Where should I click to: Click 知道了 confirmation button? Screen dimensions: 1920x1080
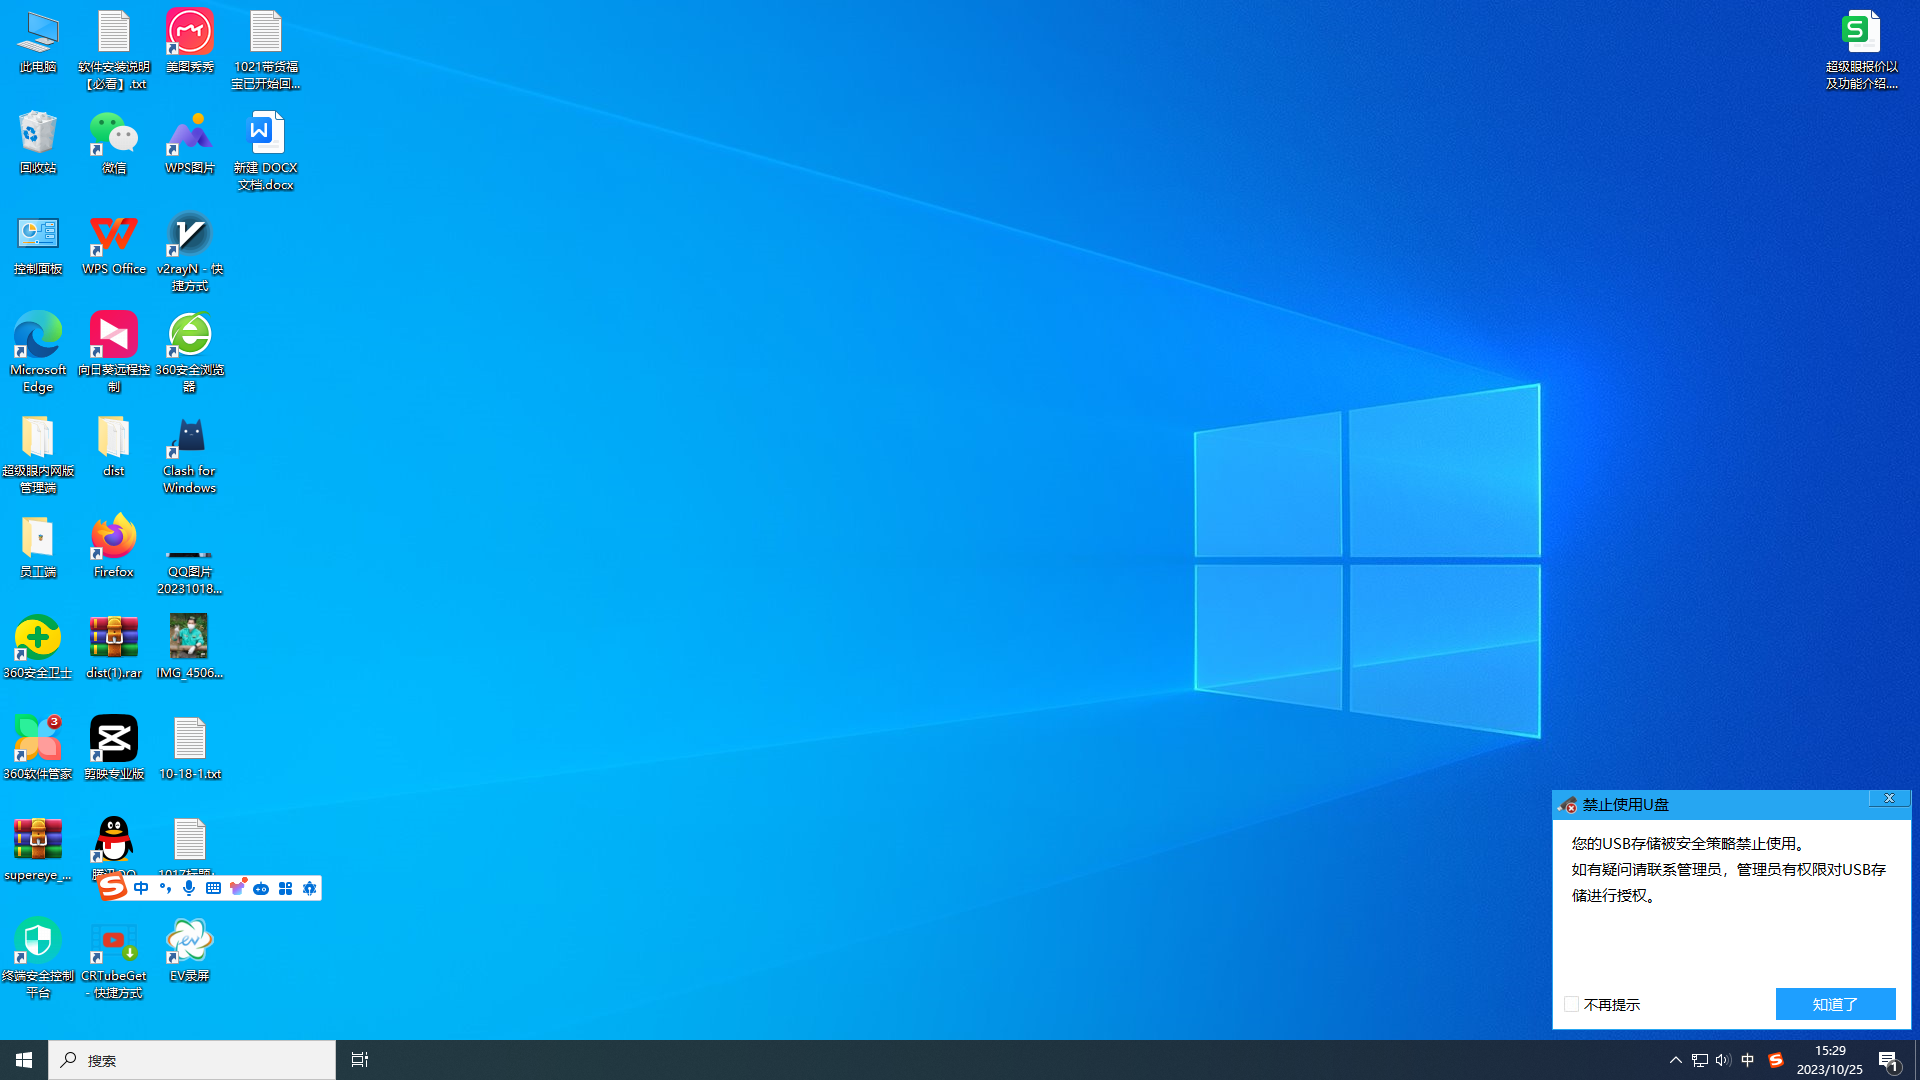tap(1836, 1004)
